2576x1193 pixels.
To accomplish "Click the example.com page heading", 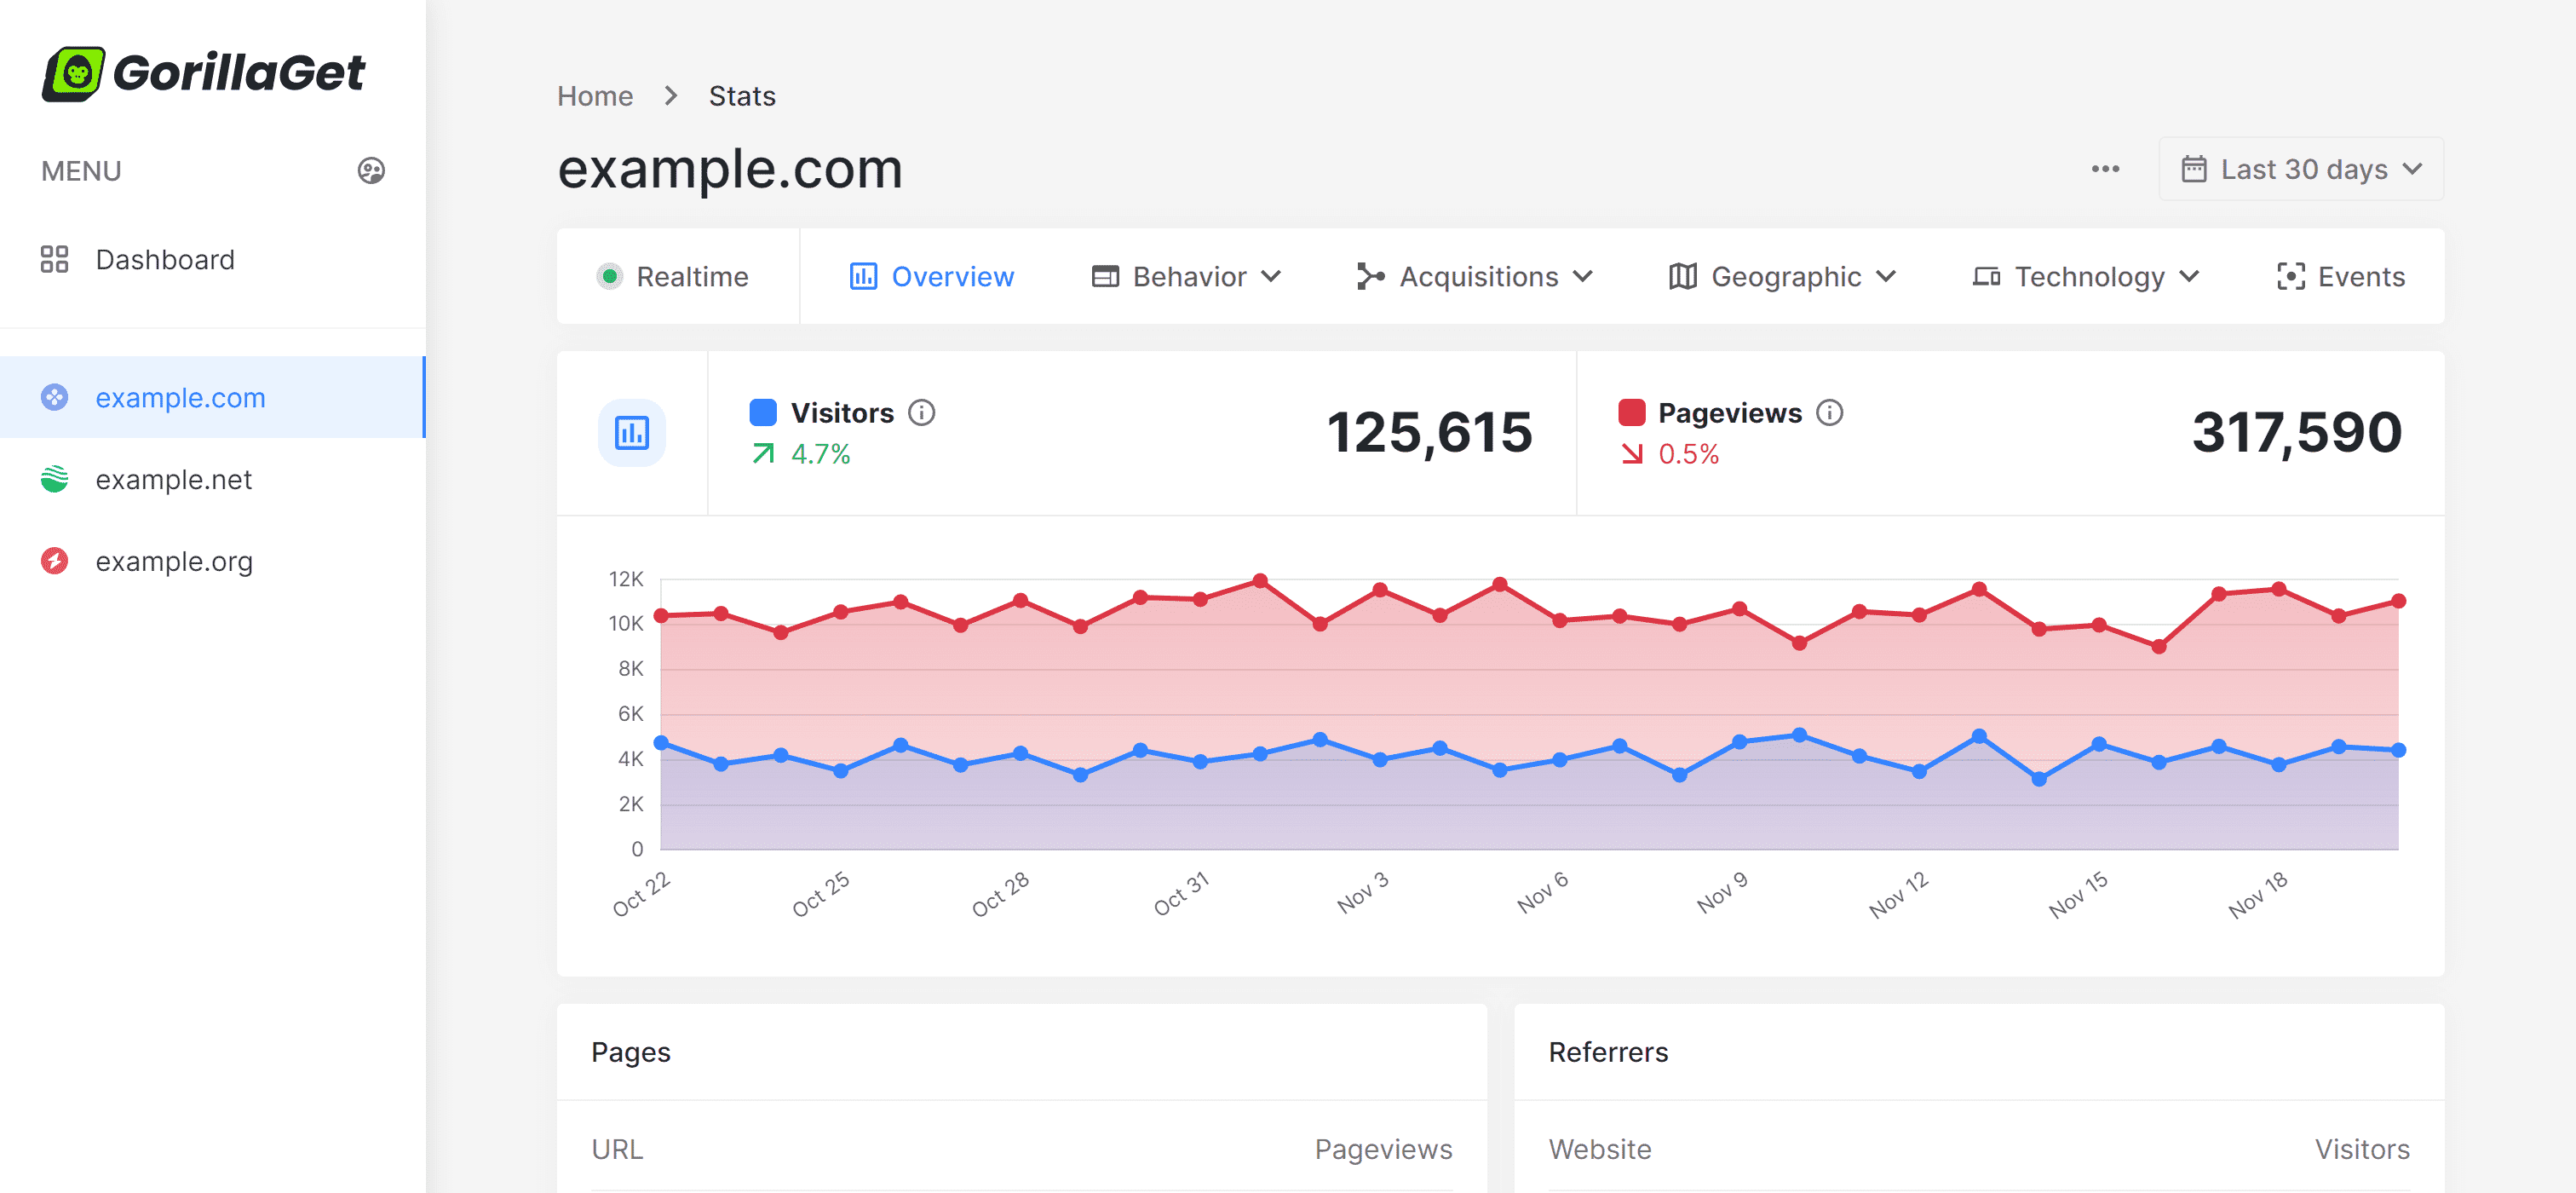I will 730,169.
